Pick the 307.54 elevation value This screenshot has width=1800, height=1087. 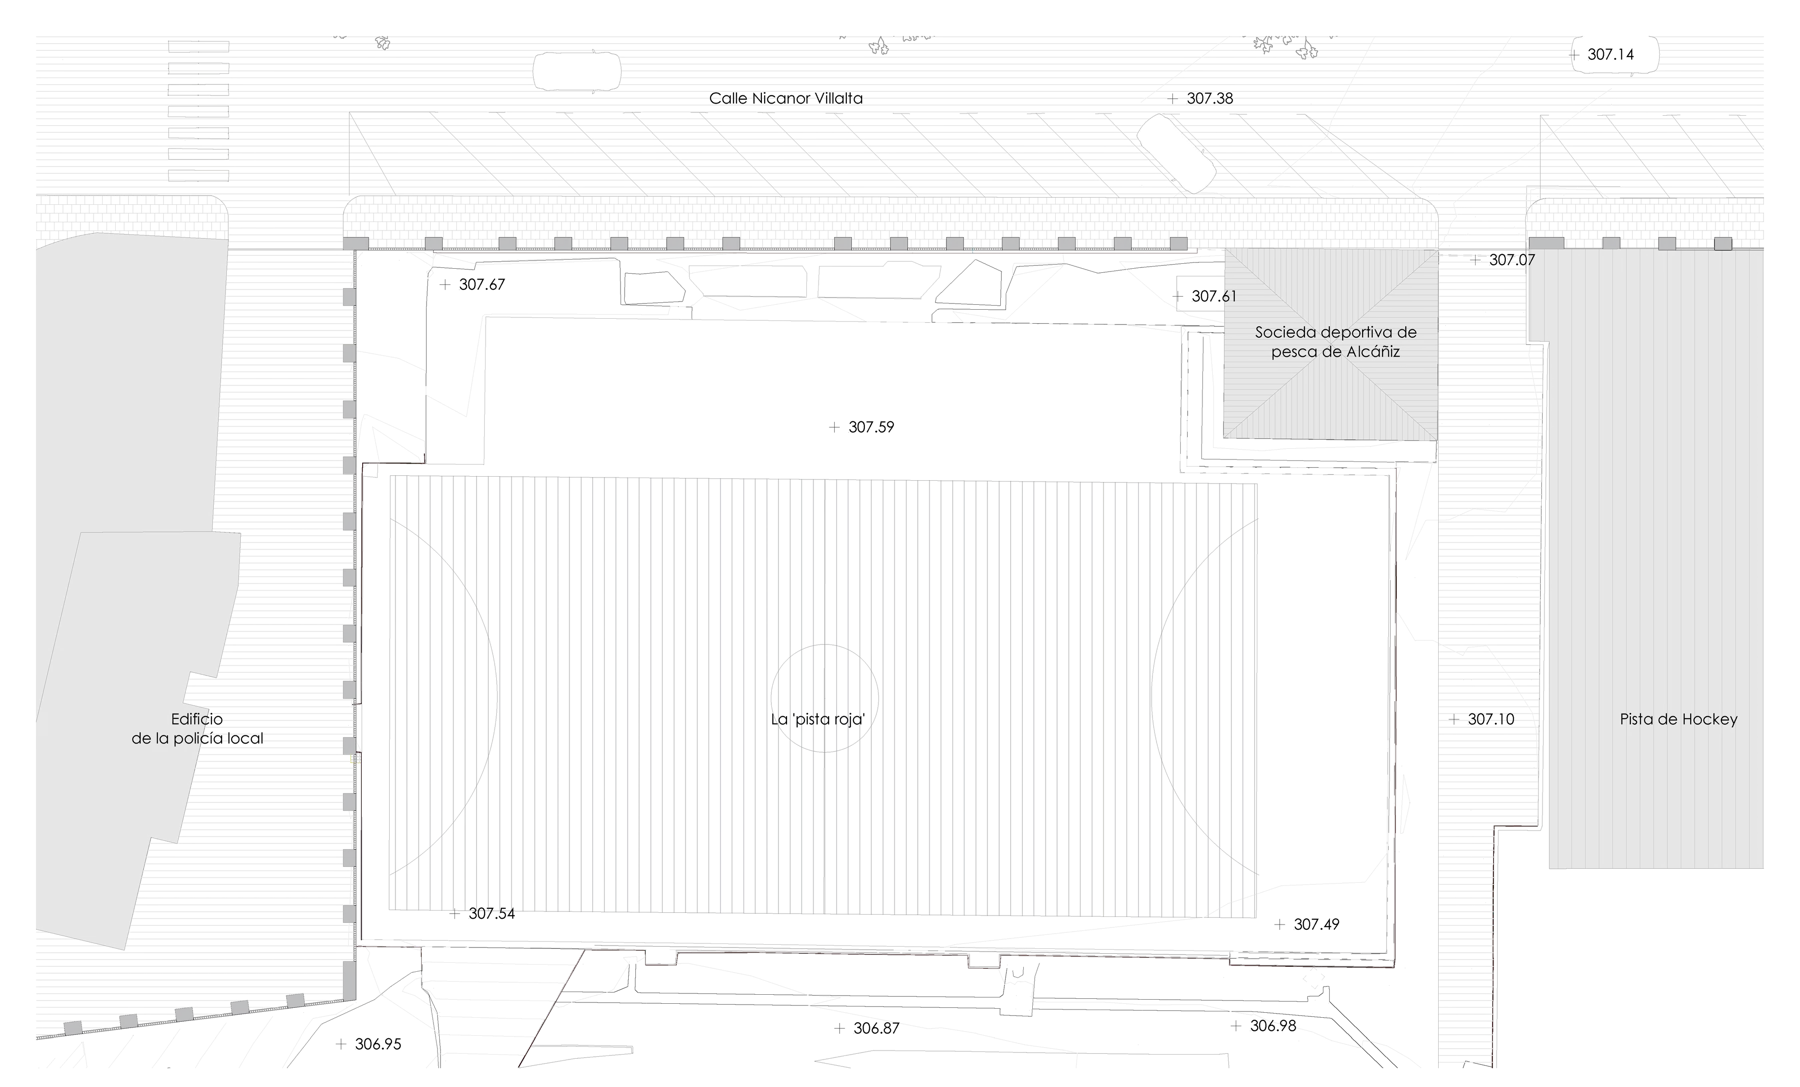[492, 913]
